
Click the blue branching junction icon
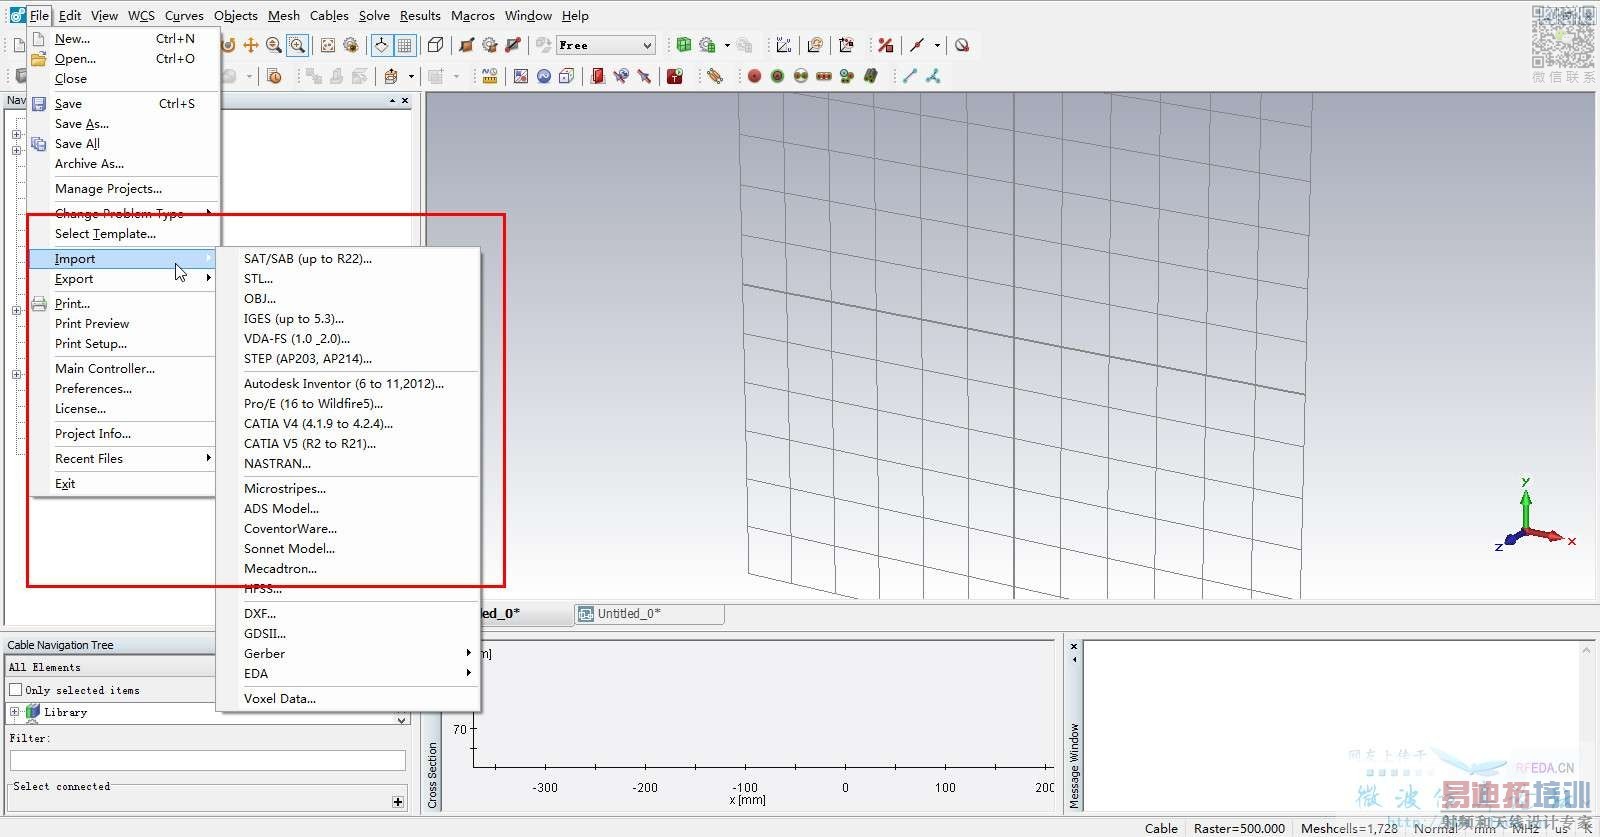[x=933, y=76]
